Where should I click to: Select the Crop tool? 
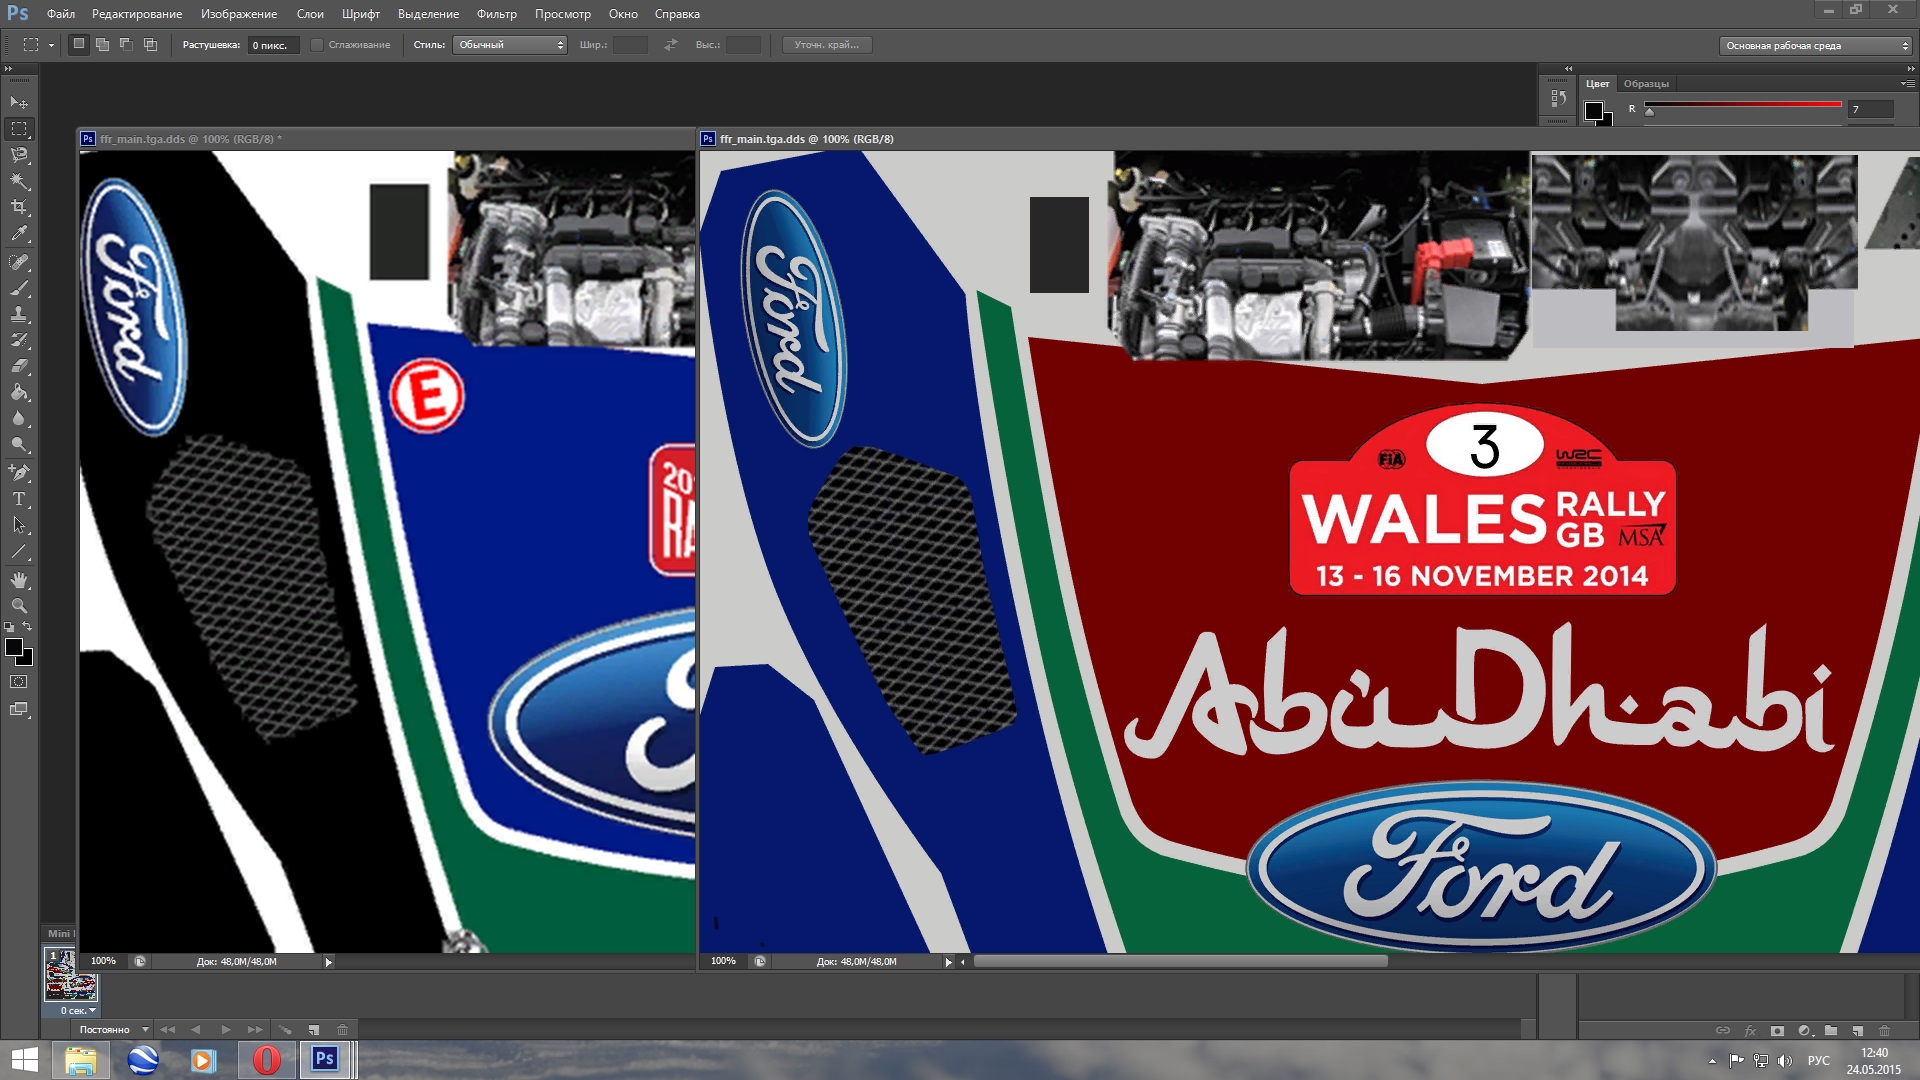coord(19,207)
